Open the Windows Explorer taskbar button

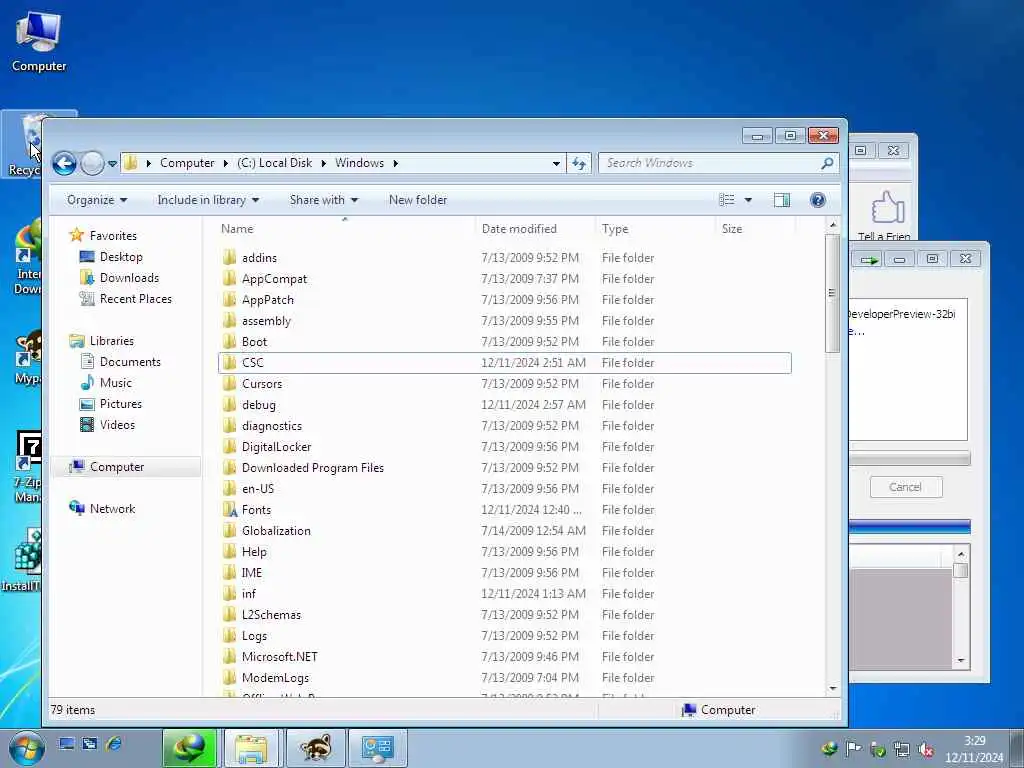point(251,748)
